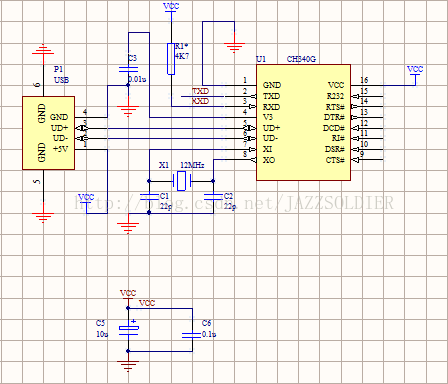Select the X1 crystal symbol
This screenshot has height=384, width=448.
(182, 181)
